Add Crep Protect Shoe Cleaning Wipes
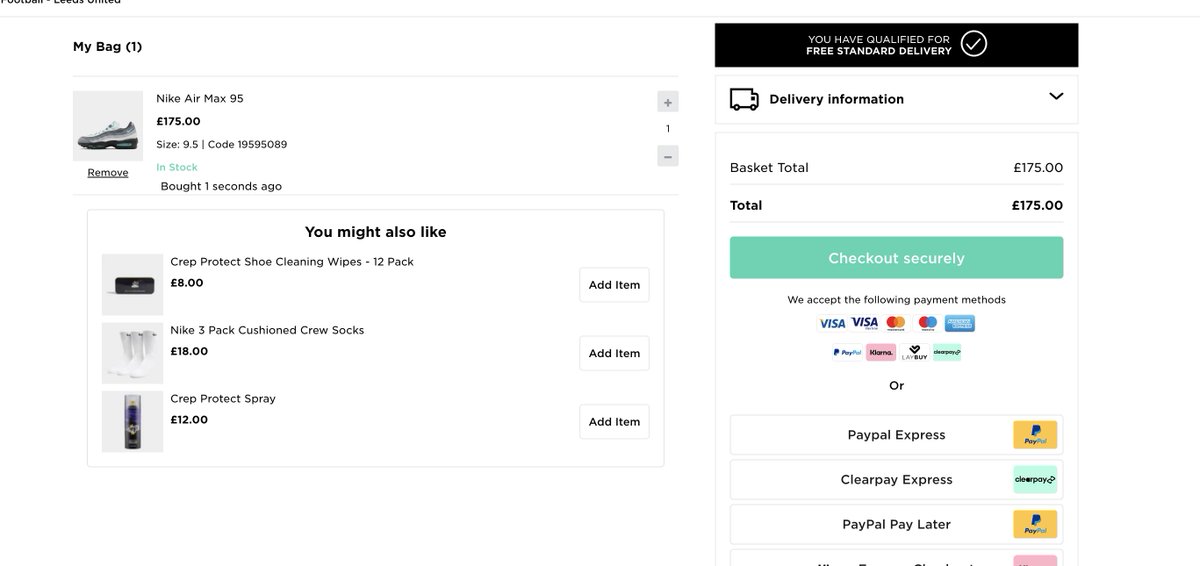The image size is (1200, 566). click(614, 285)
